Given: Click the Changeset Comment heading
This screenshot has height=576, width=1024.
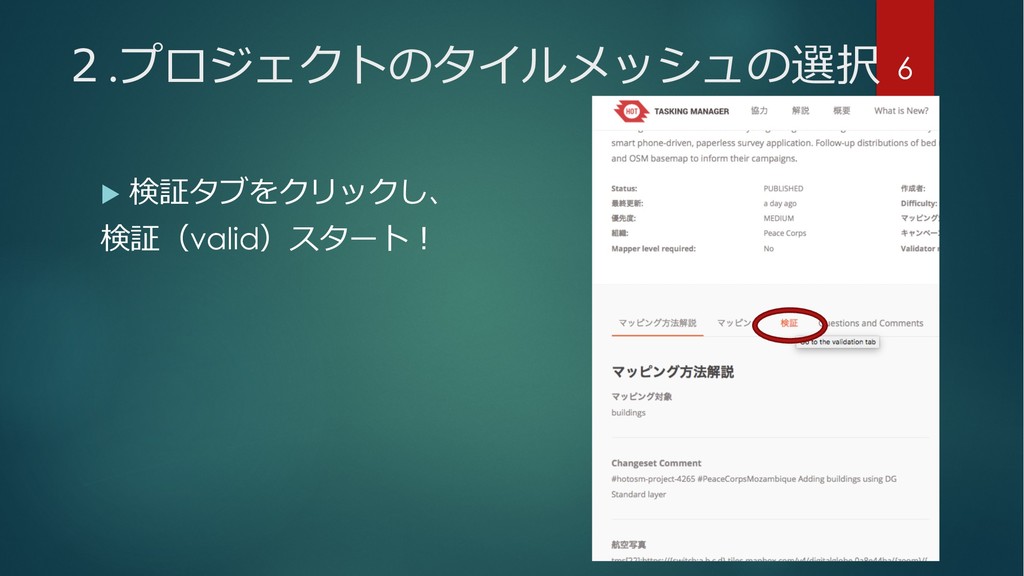Looking at the screenshot, I should point(656,463).
